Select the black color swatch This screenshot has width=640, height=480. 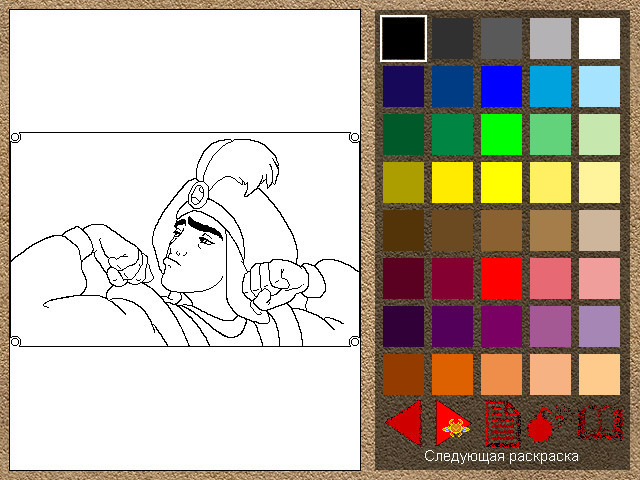pyautogui.click(x=403, y=38)
